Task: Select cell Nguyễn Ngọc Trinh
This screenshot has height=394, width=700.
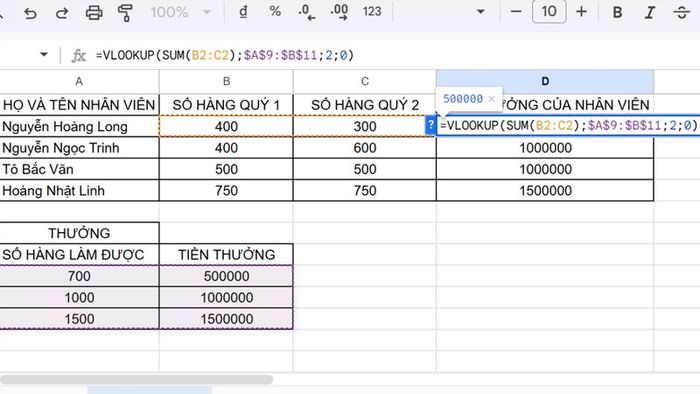Action: point(79,148)
